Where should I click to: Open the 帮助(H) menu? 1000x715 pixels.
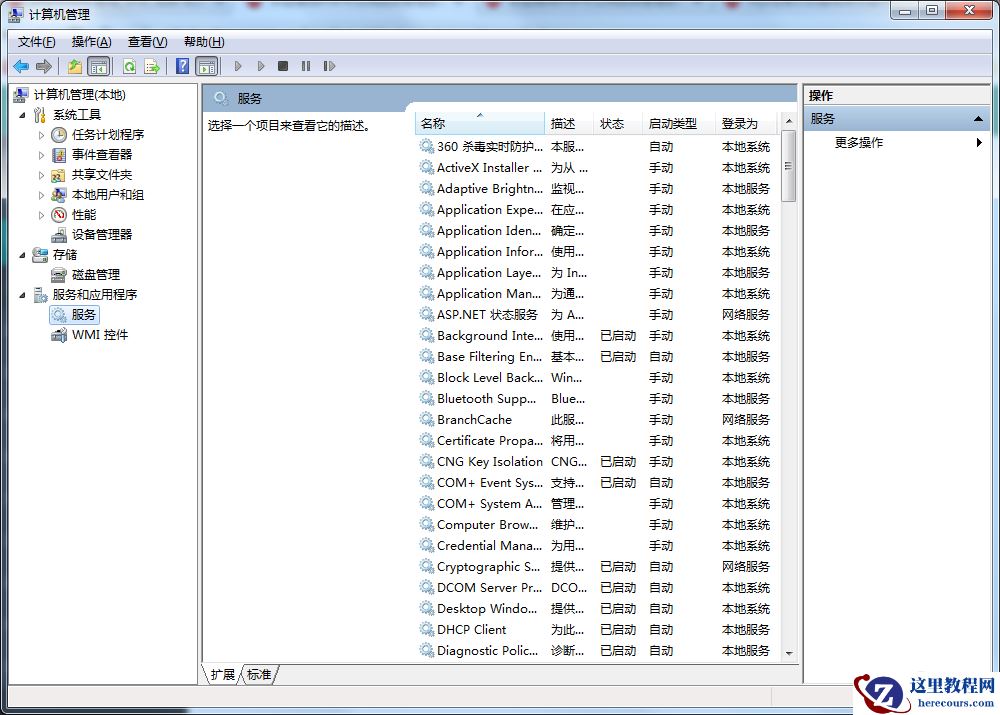coord(204,42)
